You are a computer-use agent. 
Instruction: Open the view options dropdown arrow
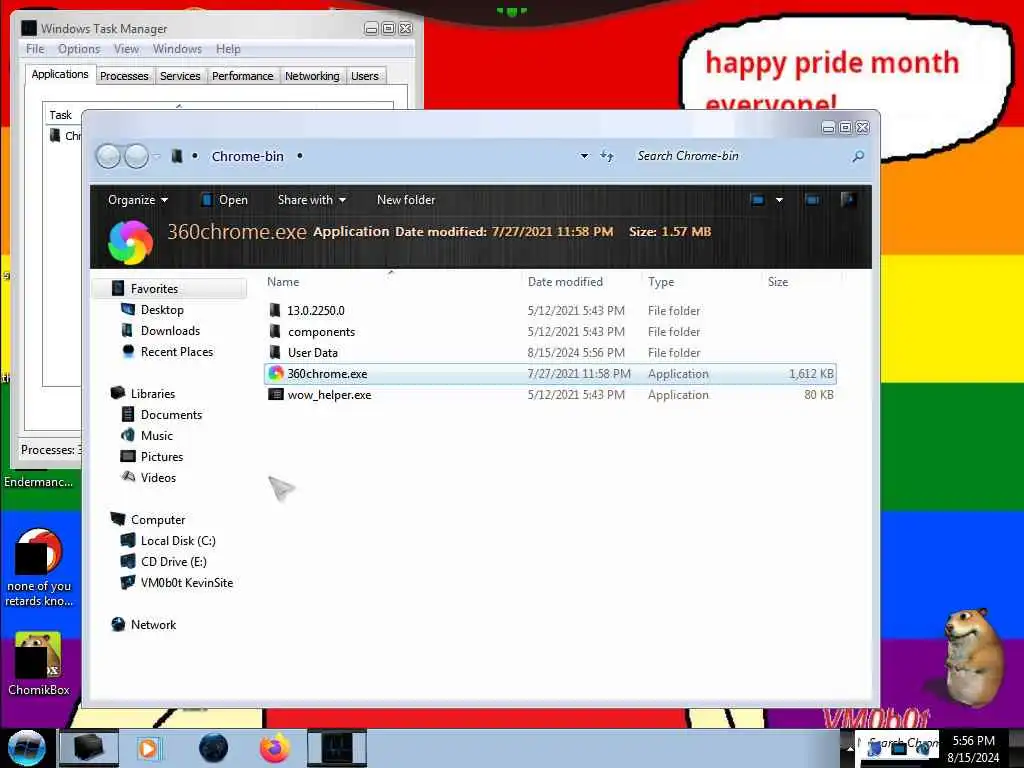coord(779,200)
